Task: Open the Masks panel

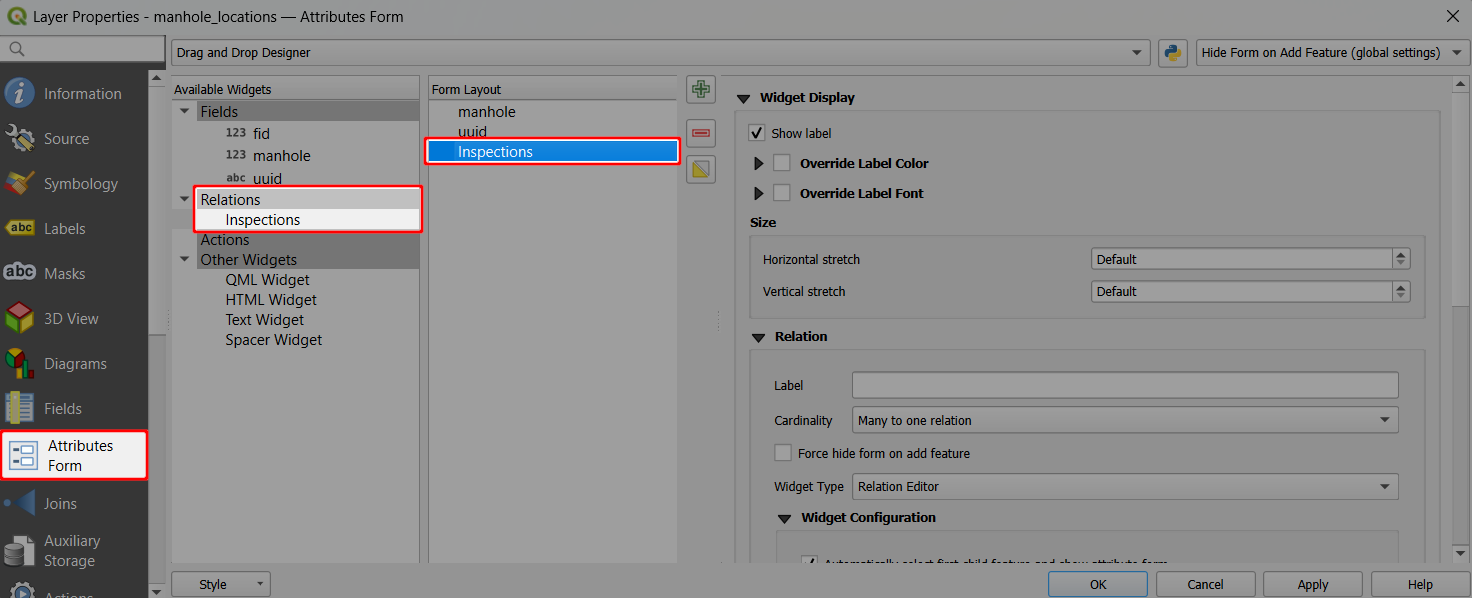Action: tap(20, 272)
